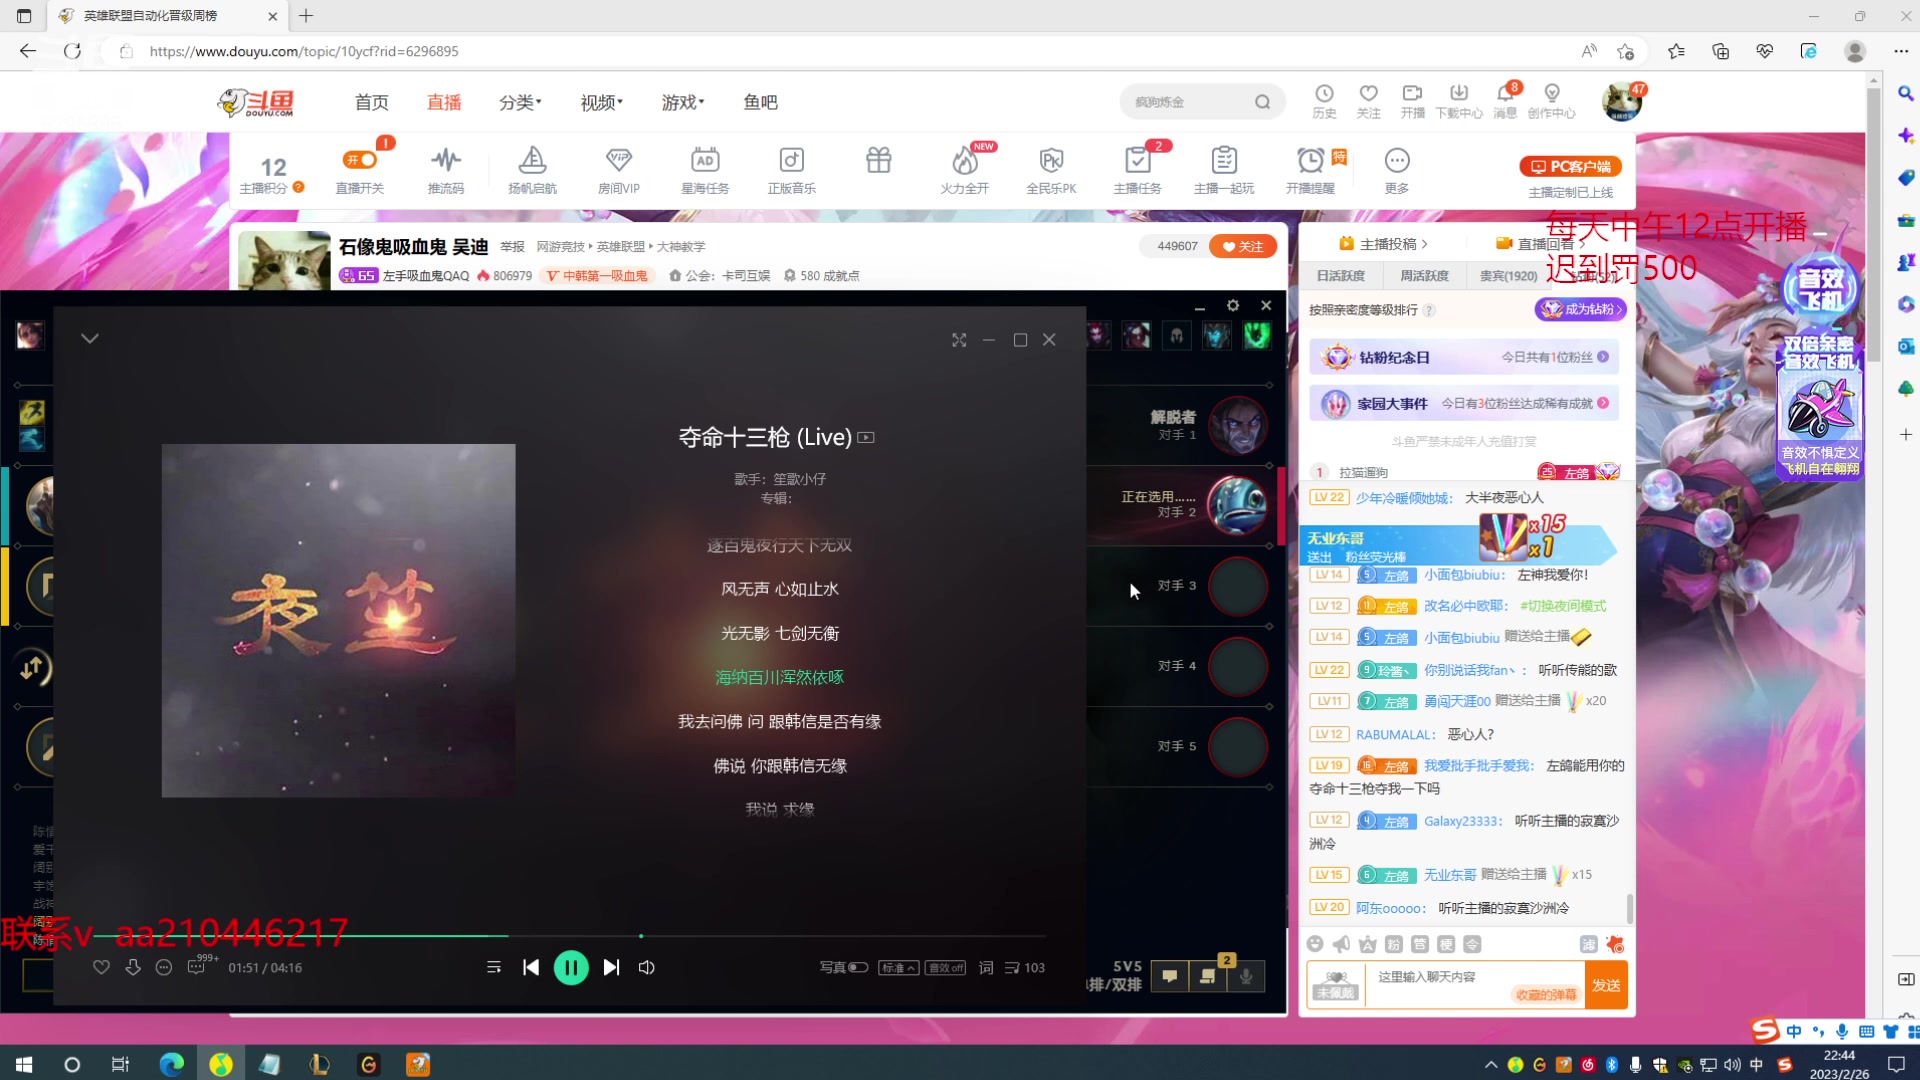Open 房间VIP tool
The width and height of the screenshot is (1920, 1080).
coord(619,170)
